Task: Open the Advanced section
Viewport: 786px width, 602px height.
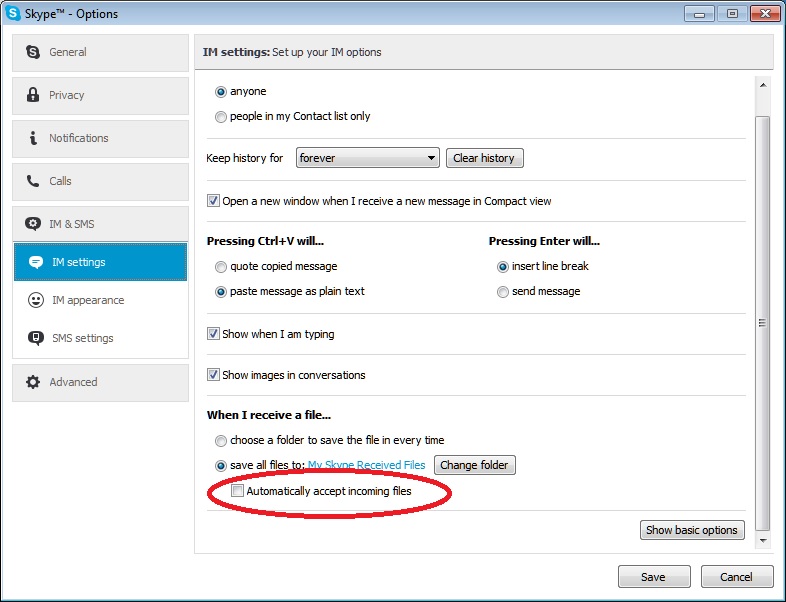Action: point(100,383)
